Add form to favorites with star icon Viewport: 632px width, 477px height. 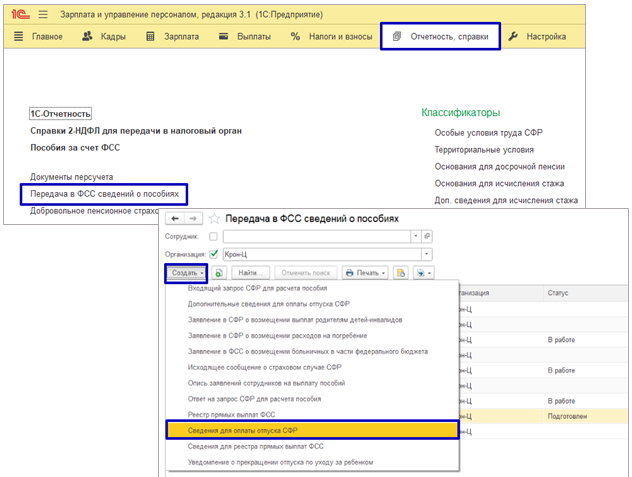[x=214, y=218]
